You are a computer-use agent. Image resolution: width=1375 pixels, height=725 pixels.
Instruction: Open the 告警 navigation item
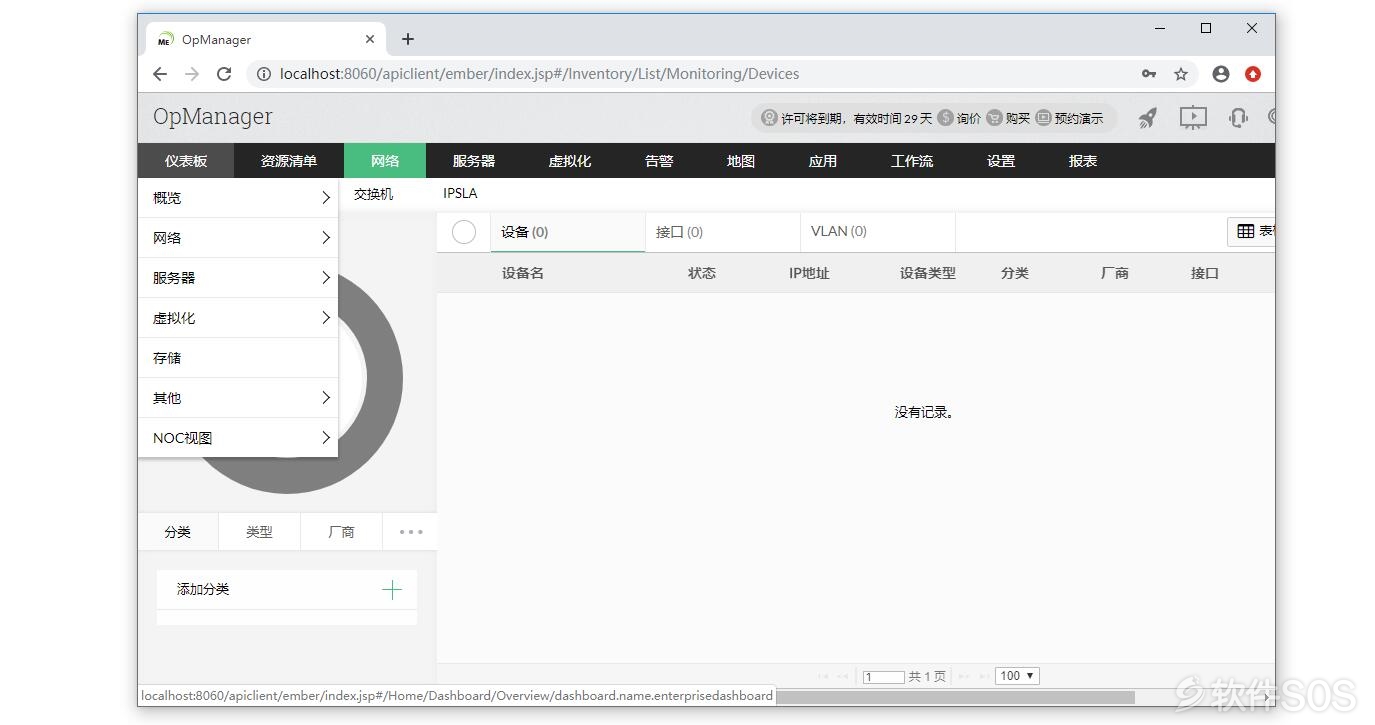click(x=659, y=161)
